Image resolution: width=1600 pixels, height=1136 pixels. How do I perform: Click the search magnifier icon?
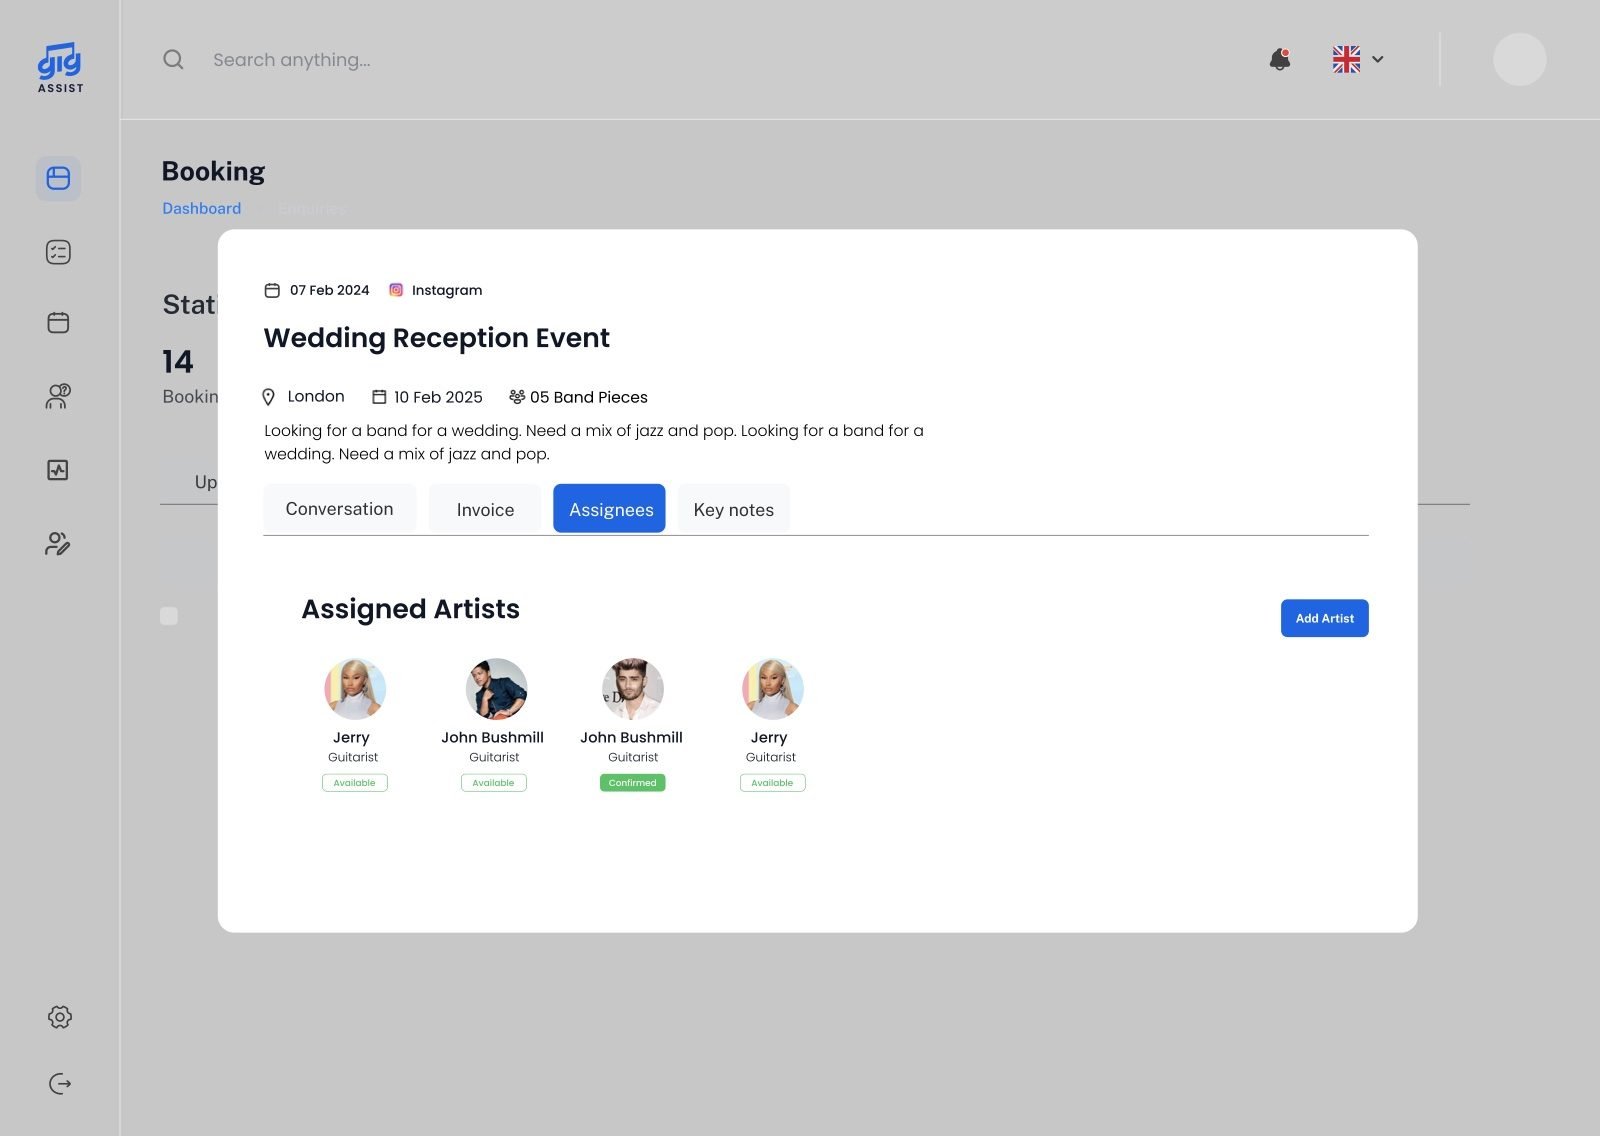(x=173, y=59)
